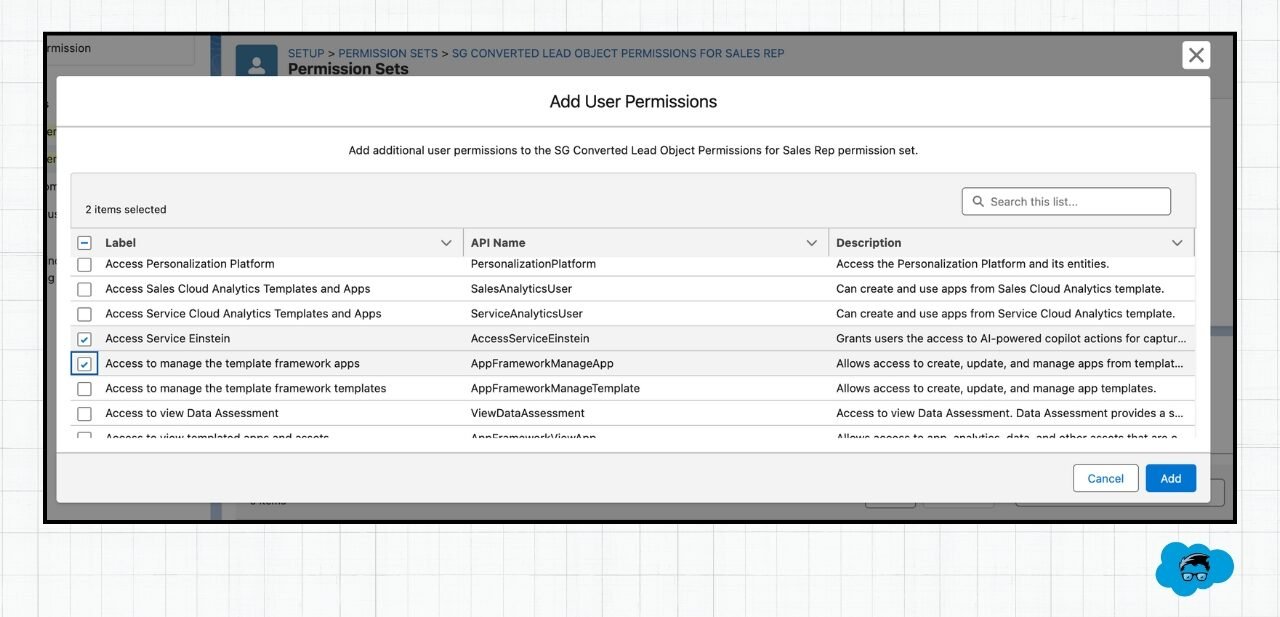Click the SalesAnalyticsUser API name cell
This screenshot has width=1280, height=617.
(x=519, y=289)
